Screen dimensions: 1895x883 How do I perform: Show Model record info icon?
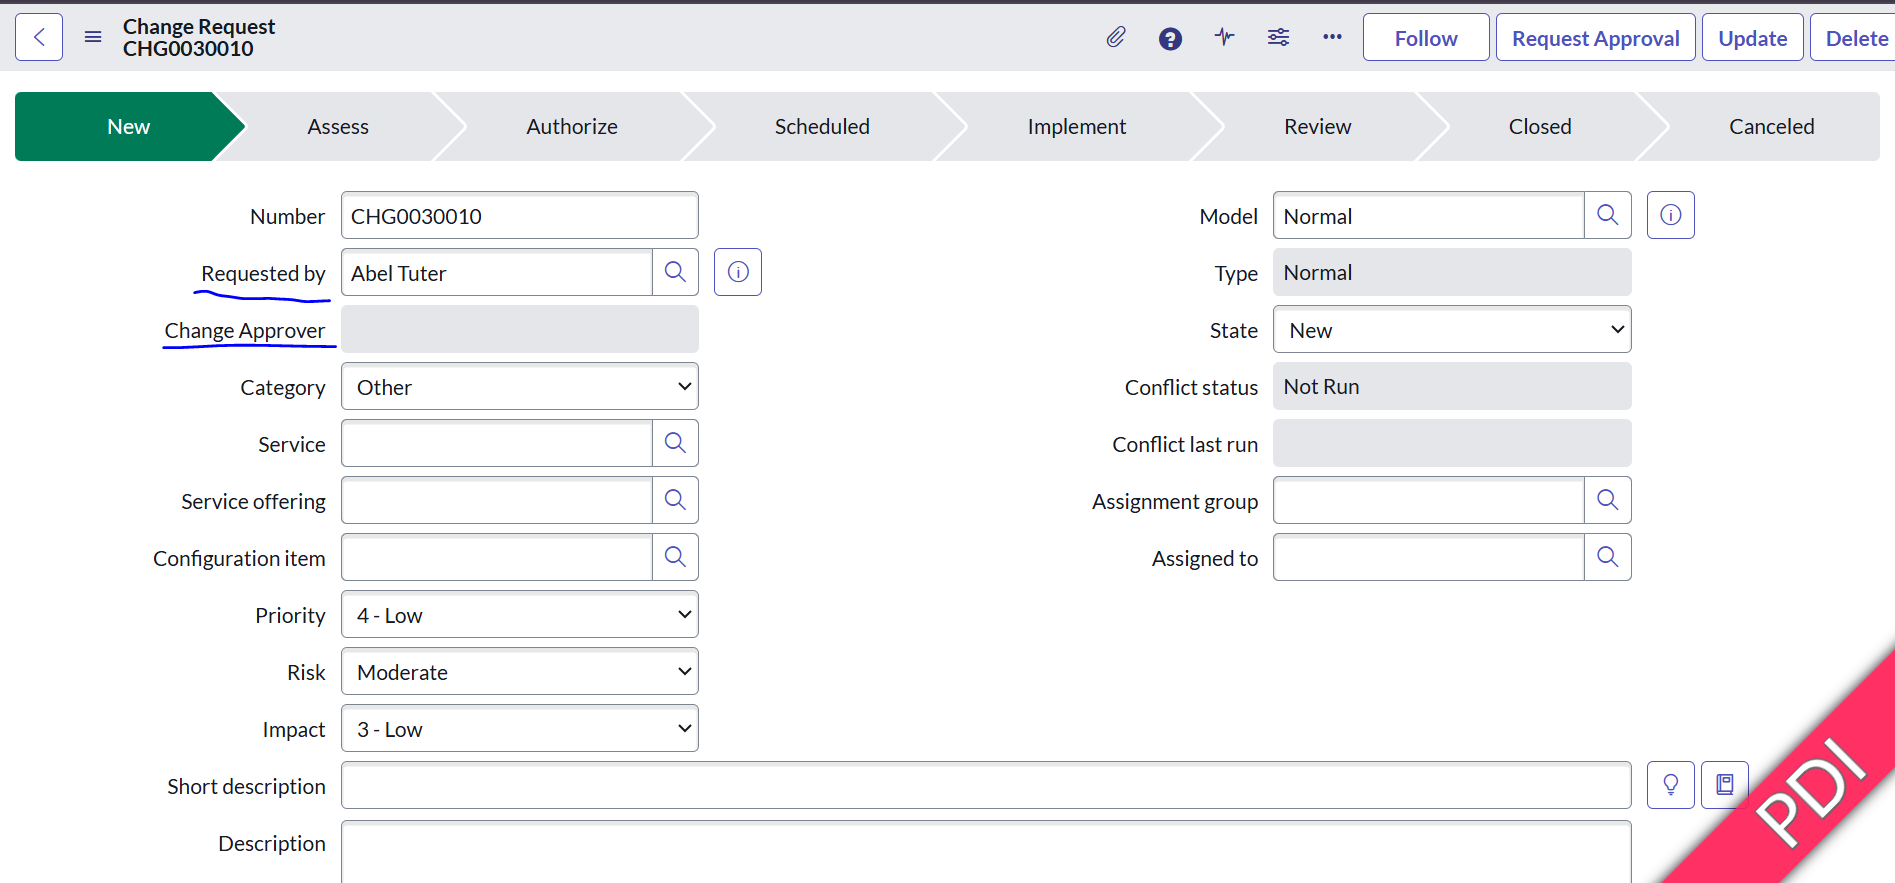coord(1671,215)
